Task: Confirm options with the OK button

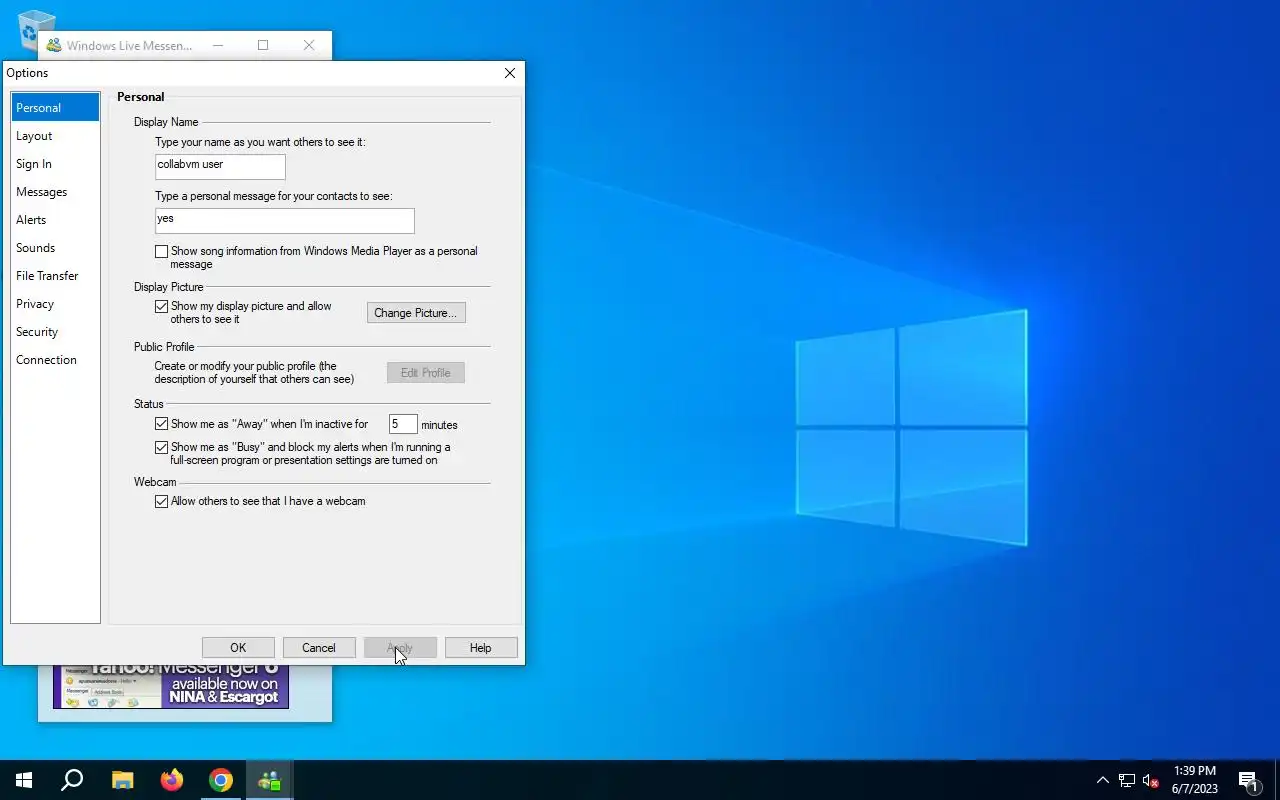Action: click(x=238, y=648)
